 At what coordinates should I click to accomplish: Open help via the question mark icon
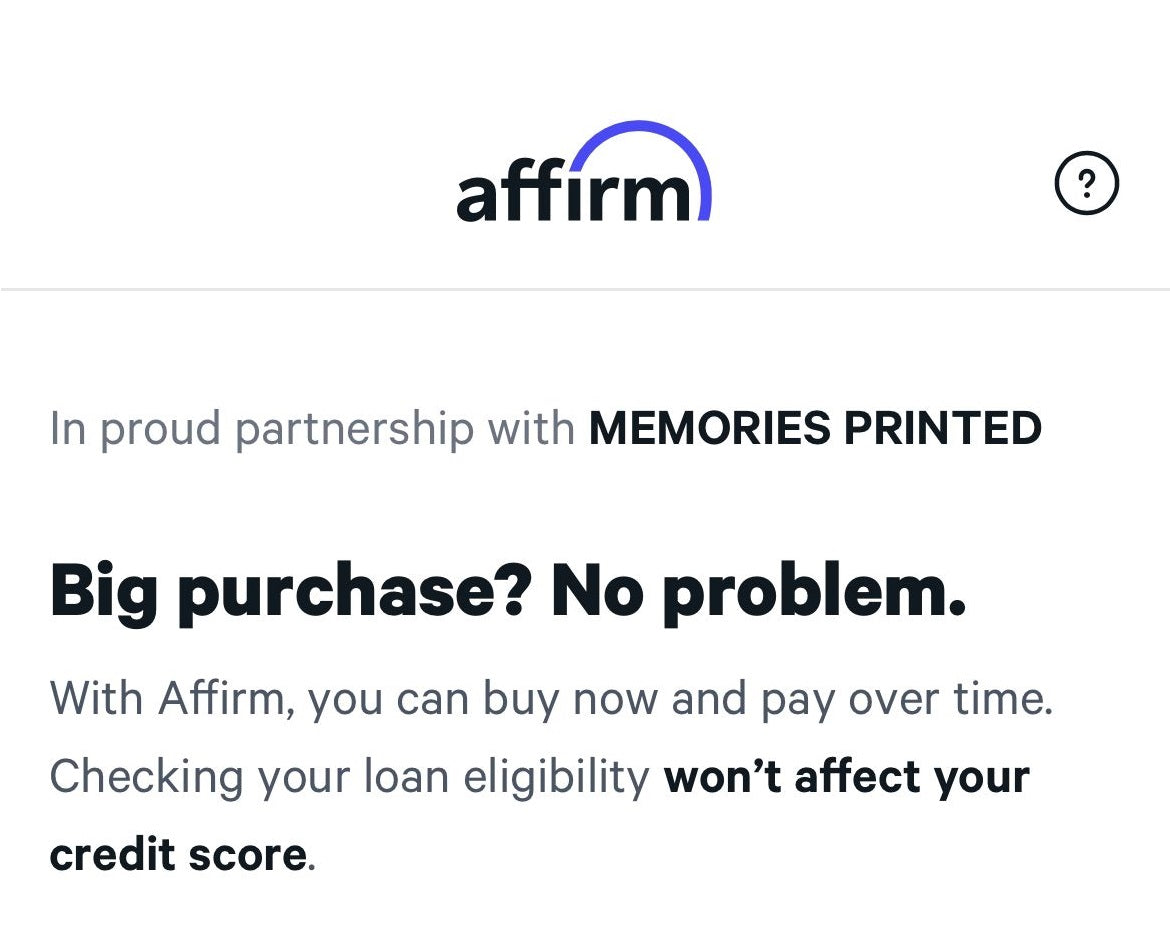1087,184
